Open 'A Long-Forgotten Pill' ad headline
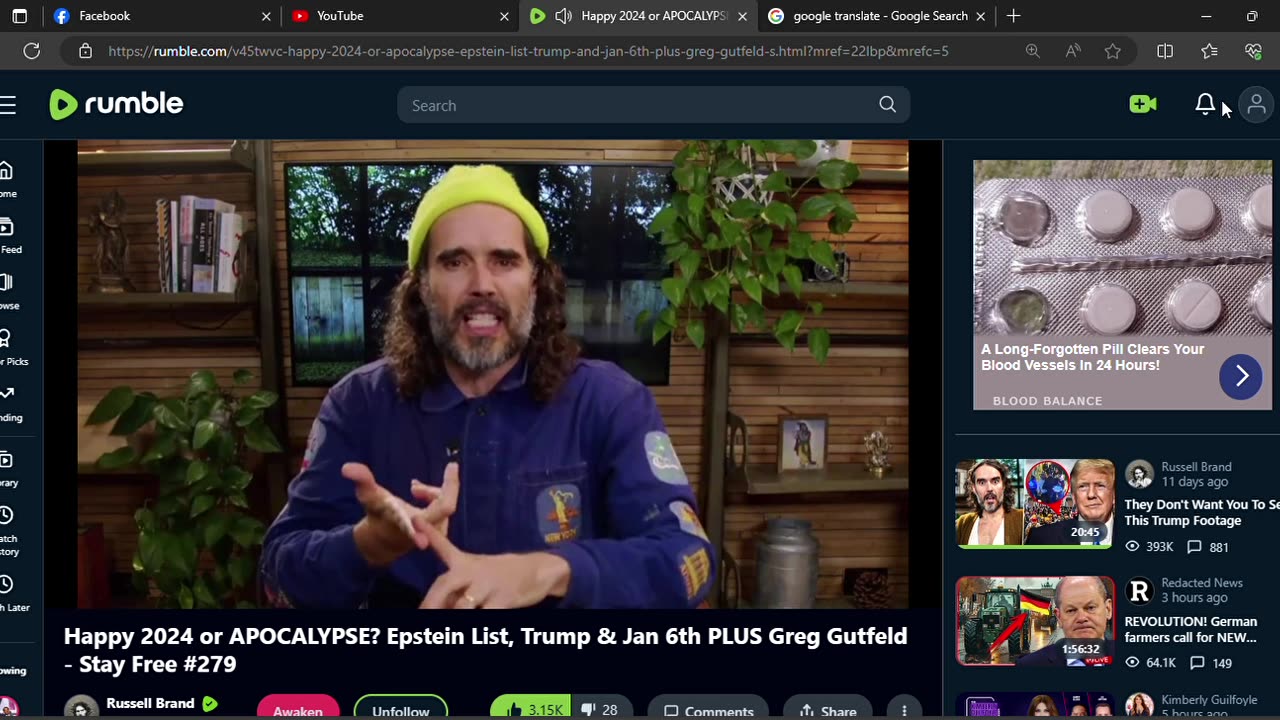This screenshot has width=1280, height=720. tap(1092, 357)
